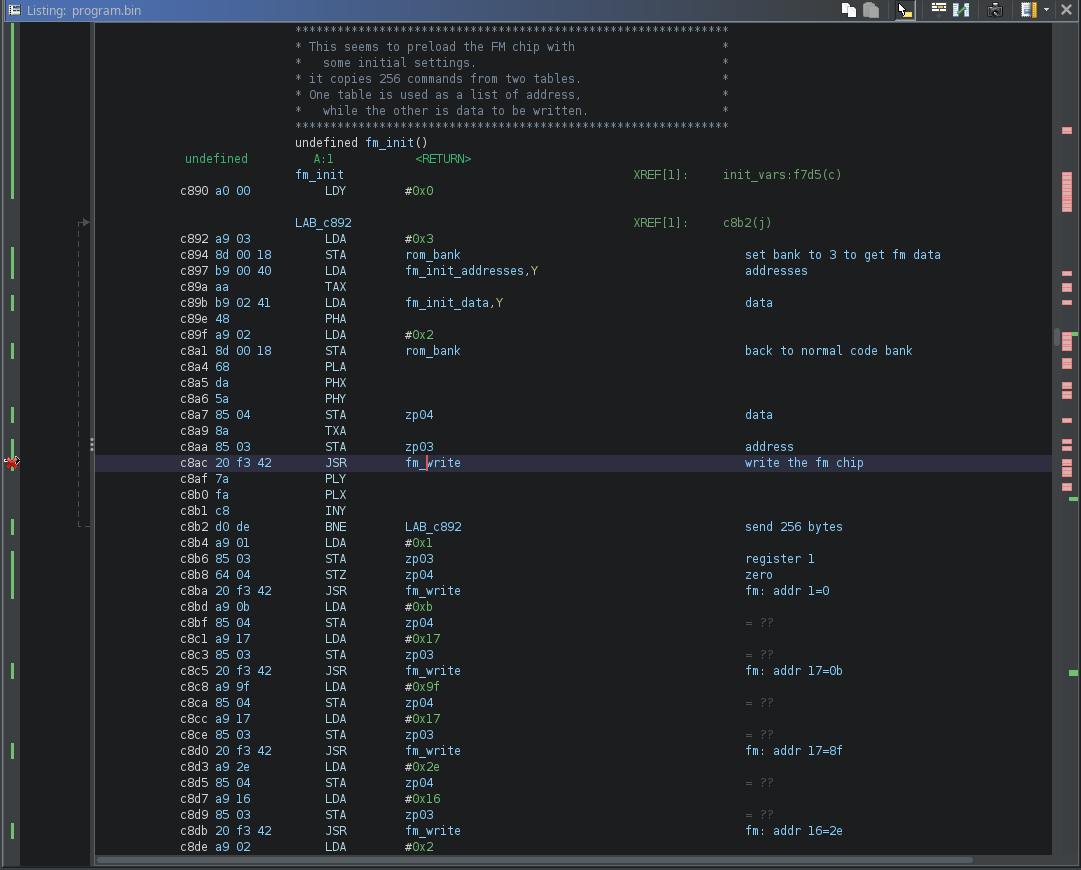
Task: Click rom_bank operand at c894
Action: (432, 255)
